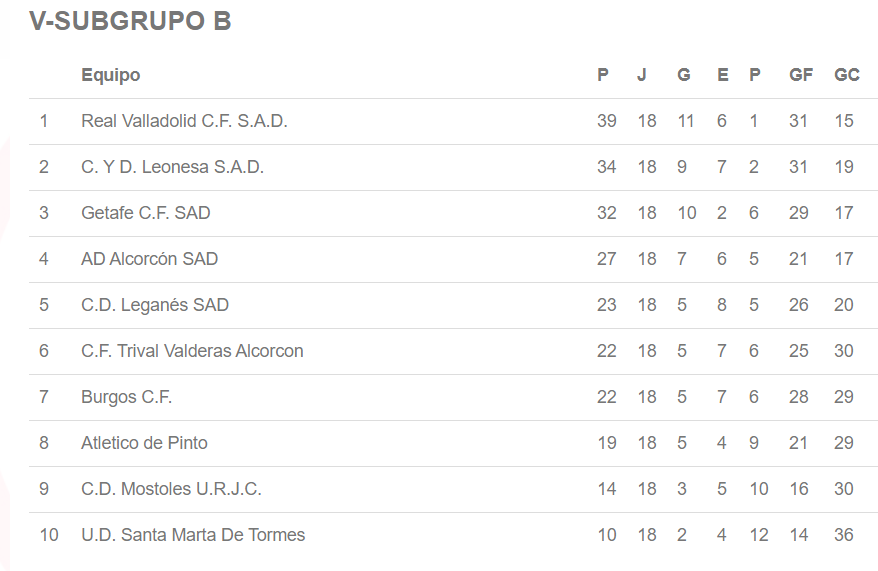Viewport: 878px width, 571px height.
Task: Click position number 10 in table
Action: tap(49, 535)
